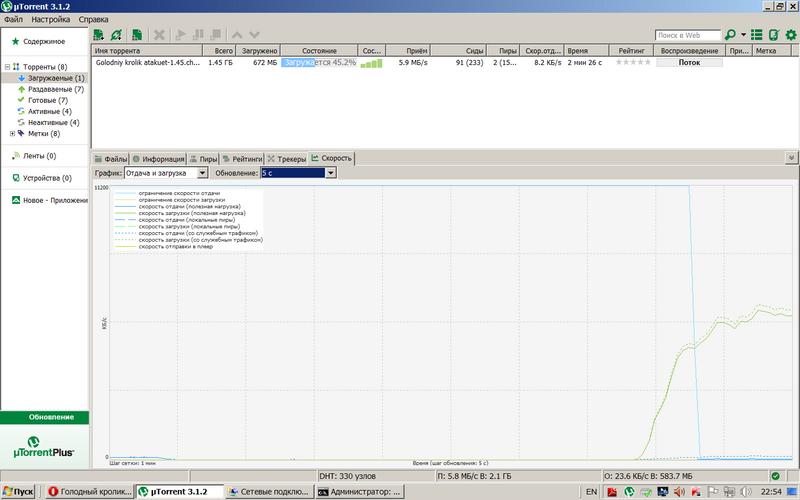
Task: Remove torrent with the X icon
Action: (159, 35)
